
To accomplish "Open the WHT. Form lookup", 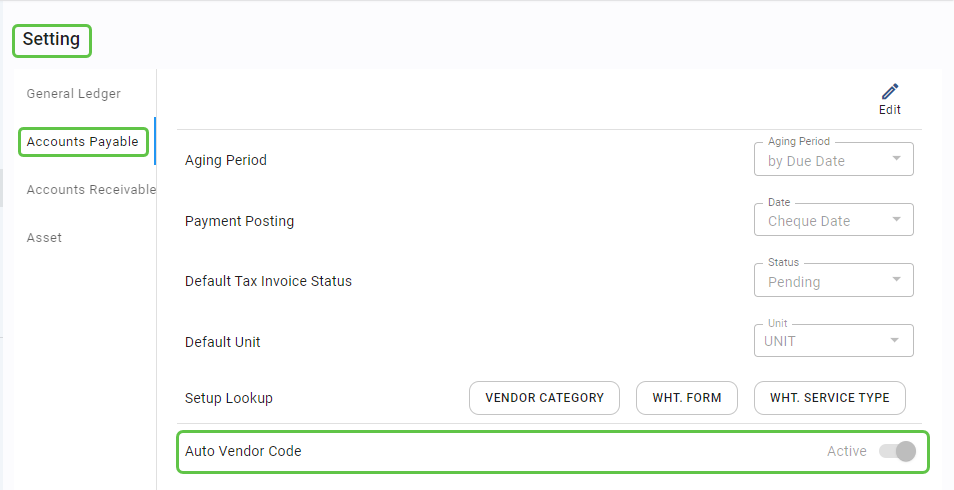I will point(687,398).
